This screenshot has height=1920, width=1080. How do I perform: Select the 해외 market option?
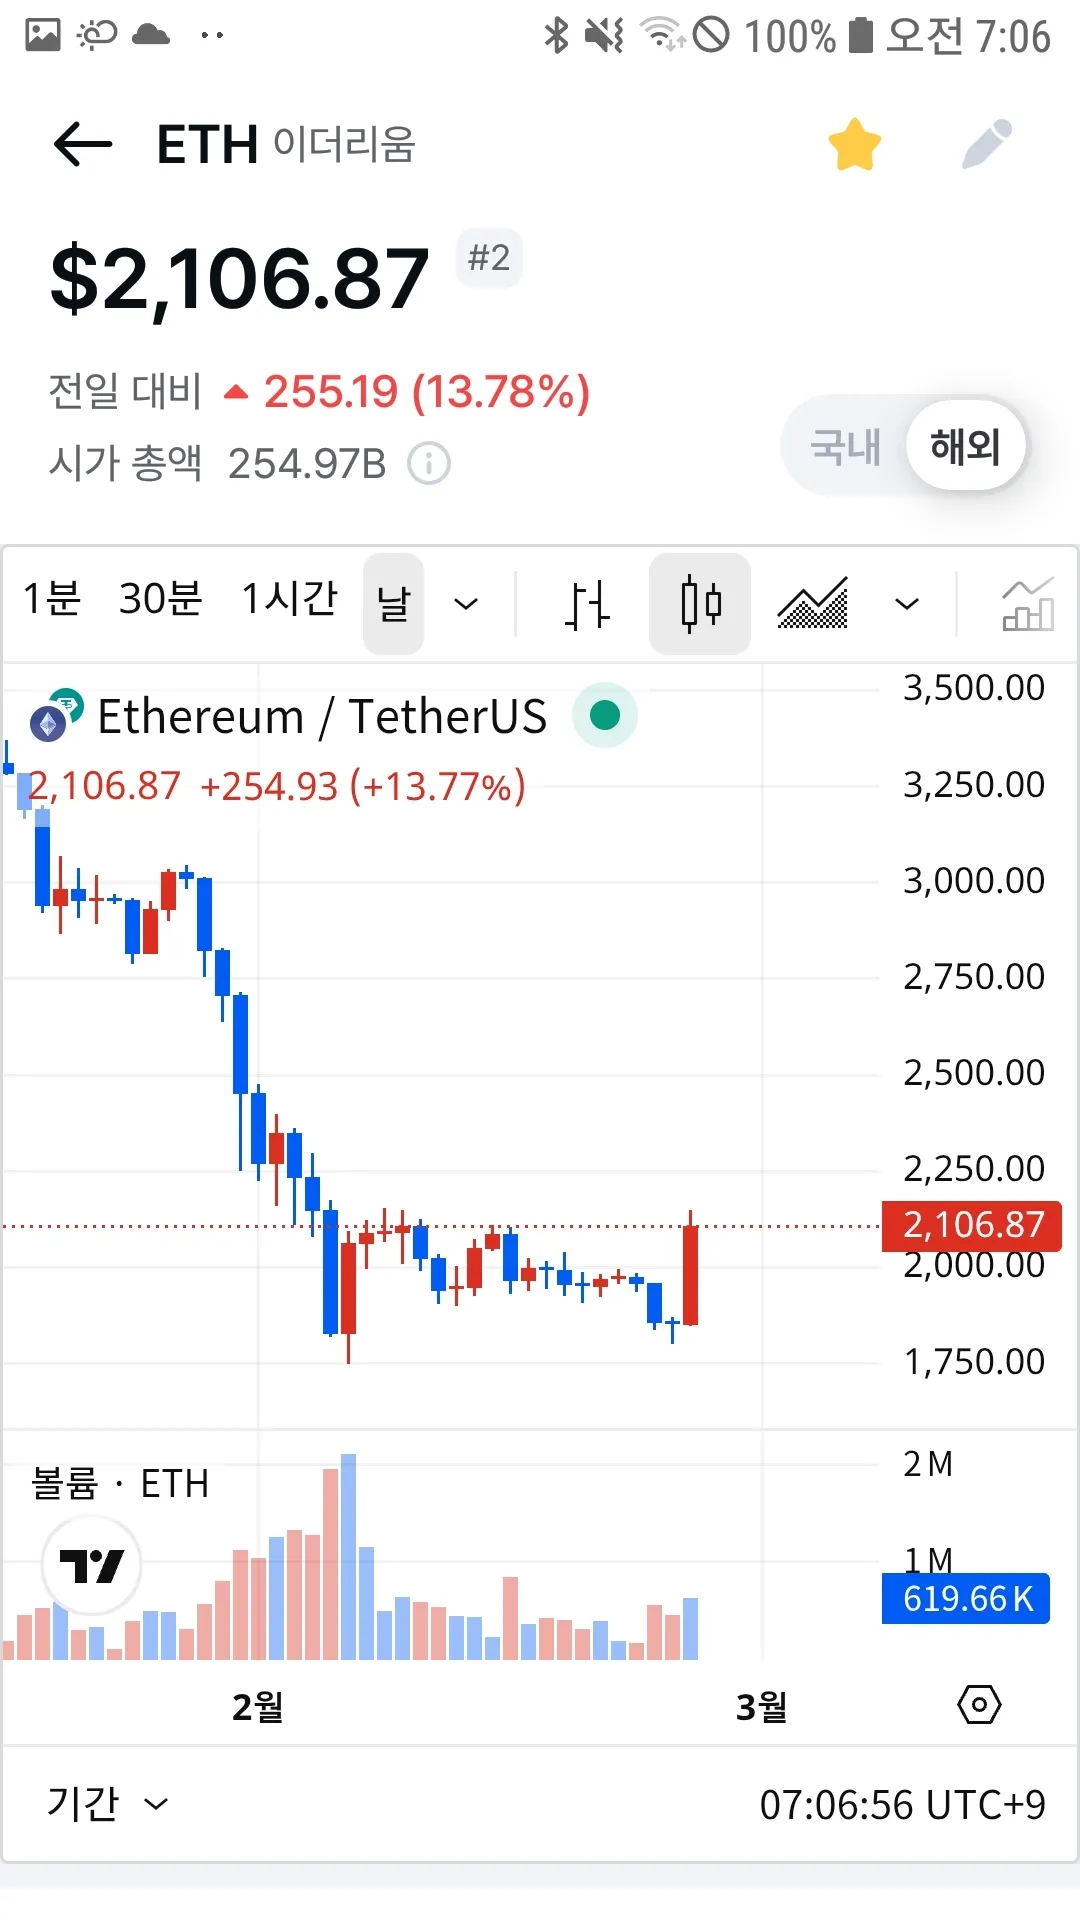tap(965, 446)
